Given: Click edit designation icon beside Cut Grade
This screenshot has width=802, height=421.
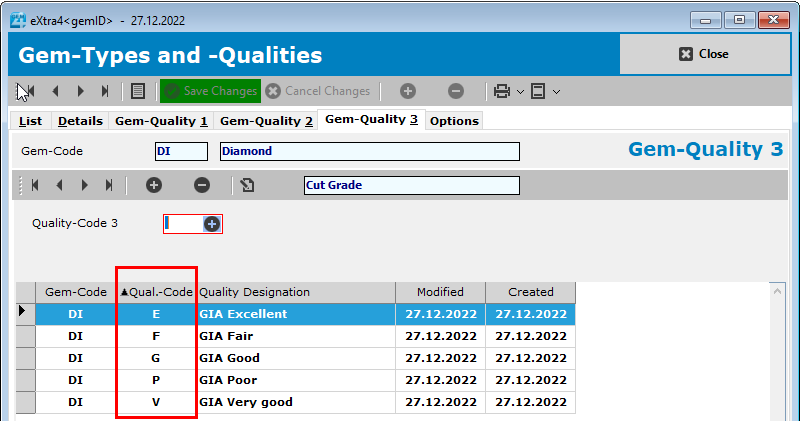Looking at the screenshot, I should click(x=248, y=185).
